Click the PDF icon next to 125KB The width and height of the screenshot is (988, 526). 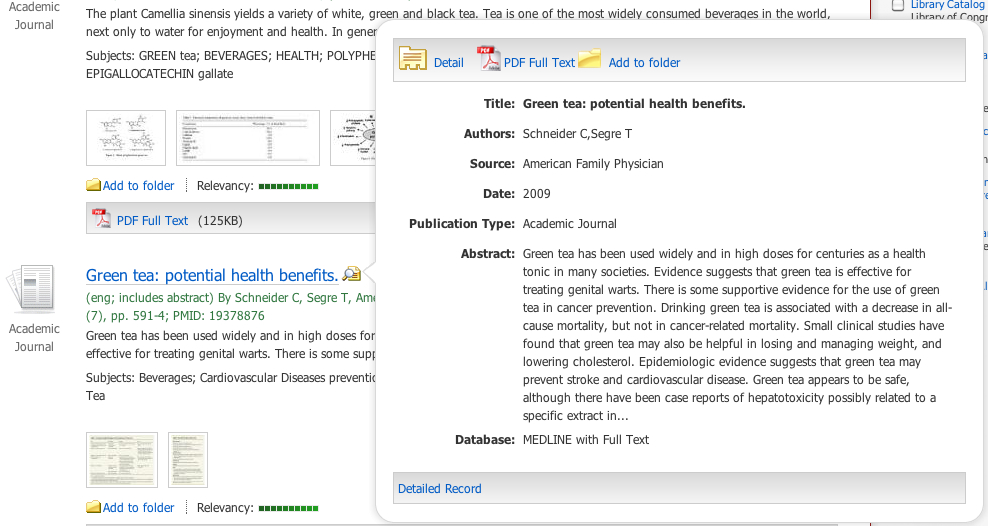tap(100, 219)
